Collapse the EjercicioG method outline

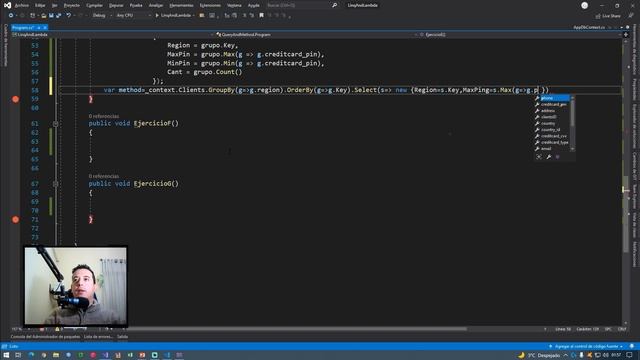click(x=56, y=184)
